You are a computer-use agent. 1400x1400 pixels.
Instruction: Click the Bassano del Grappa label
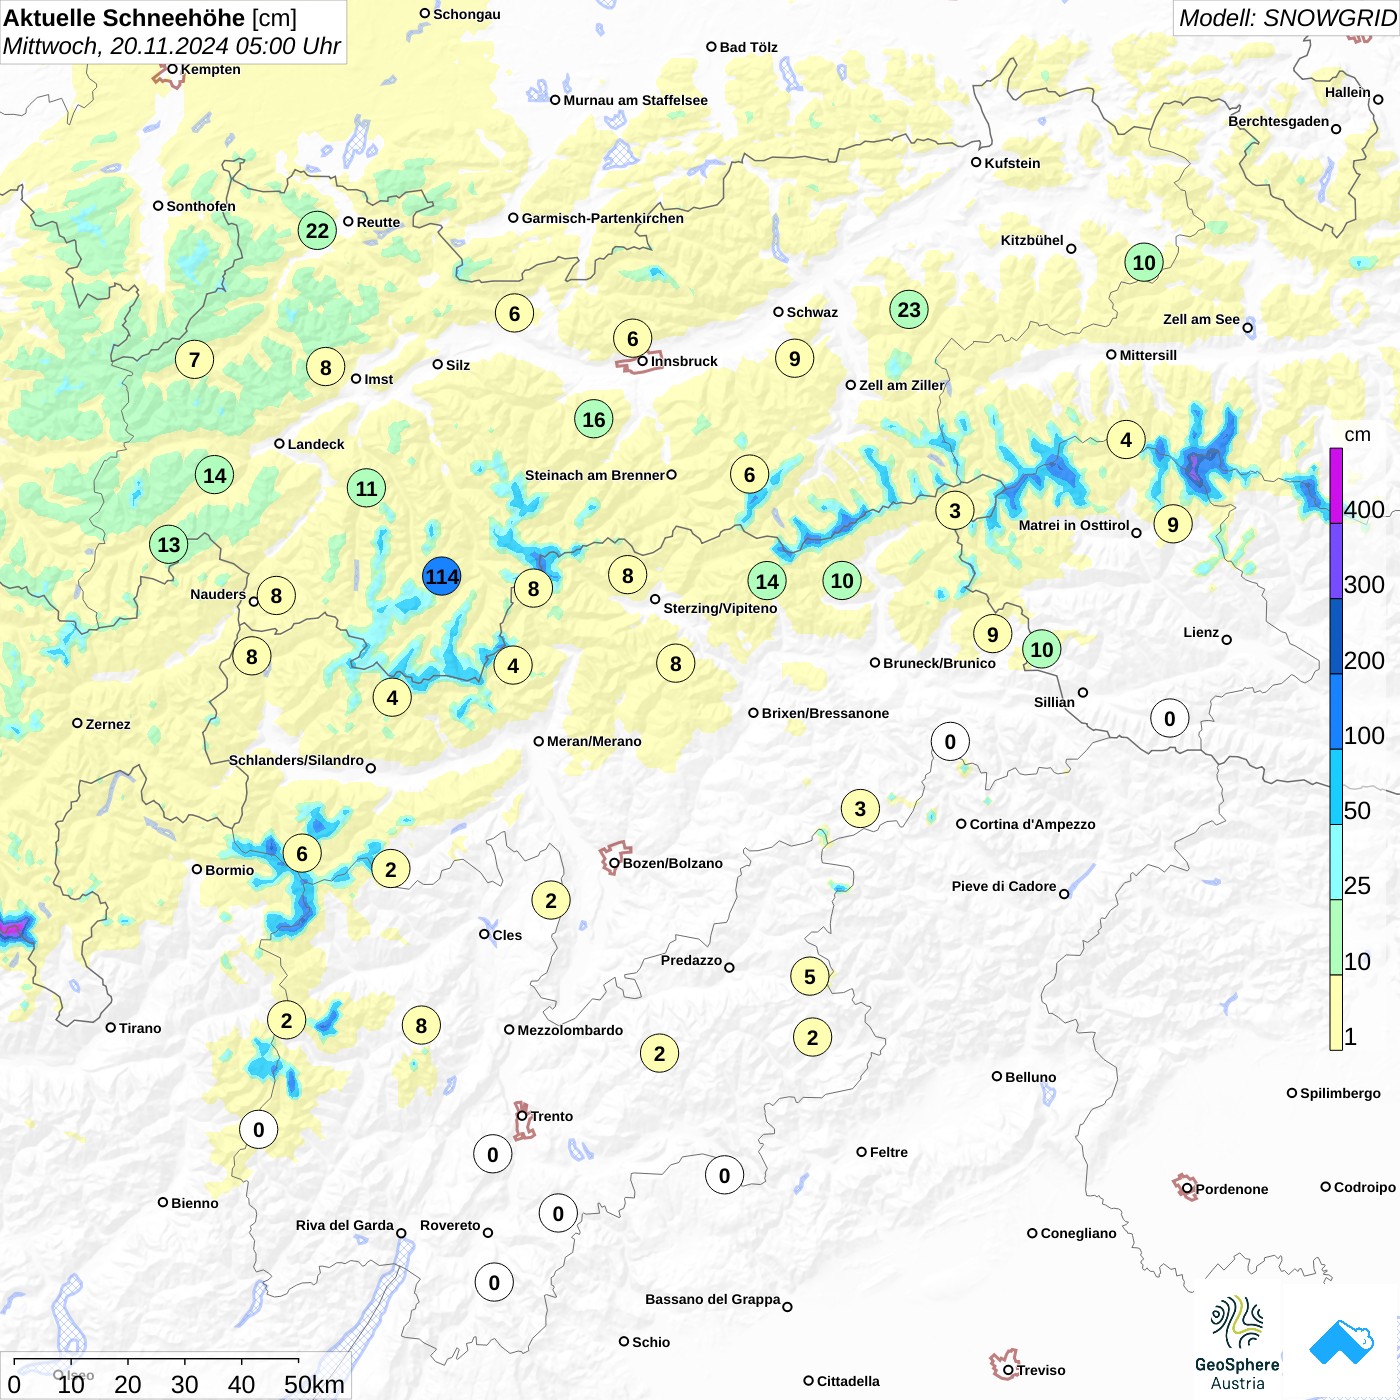pos(712,1299)
